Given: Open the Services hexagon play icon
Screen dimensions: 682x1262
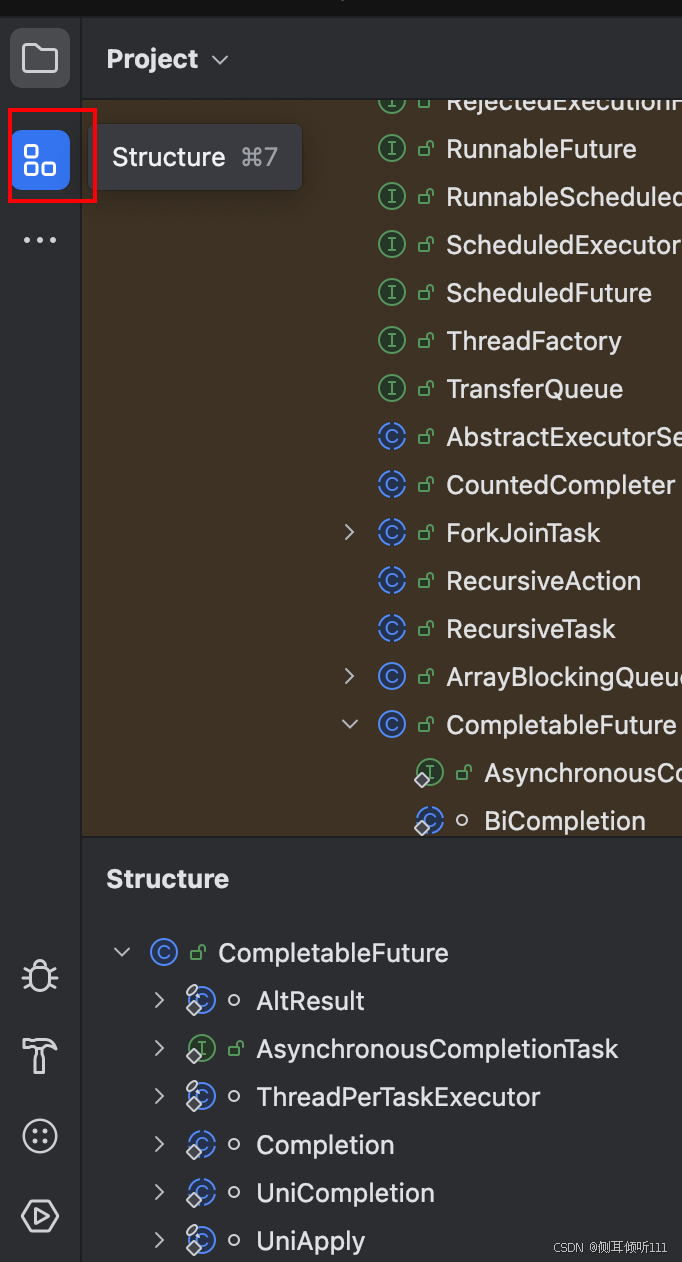Looking at the screenshot, I should 40,1216.
